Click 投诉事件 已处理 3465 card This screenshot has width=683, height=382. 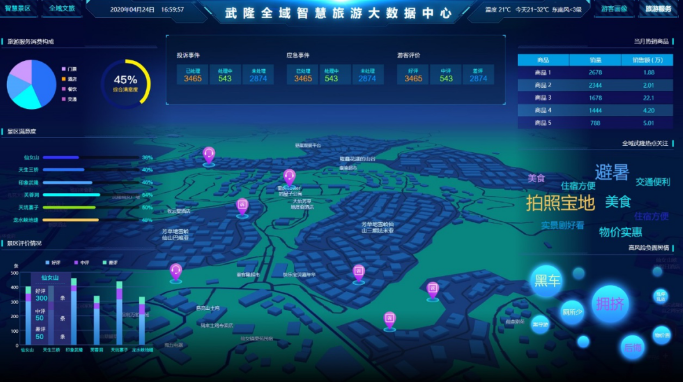tap(193, 74)
